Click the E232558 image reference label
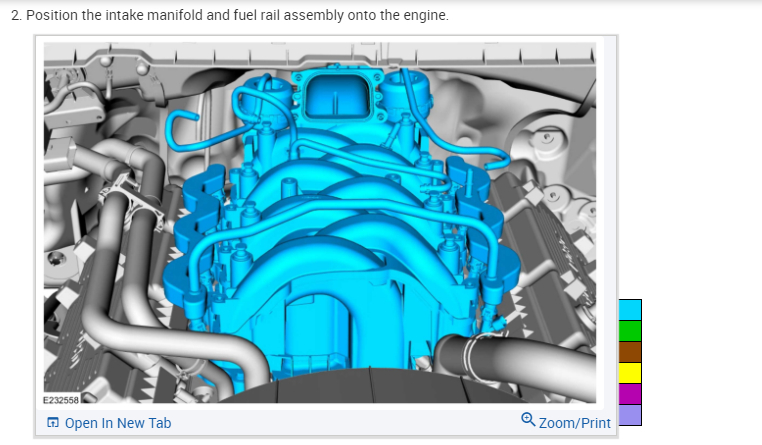 click(x=61, y=400)
